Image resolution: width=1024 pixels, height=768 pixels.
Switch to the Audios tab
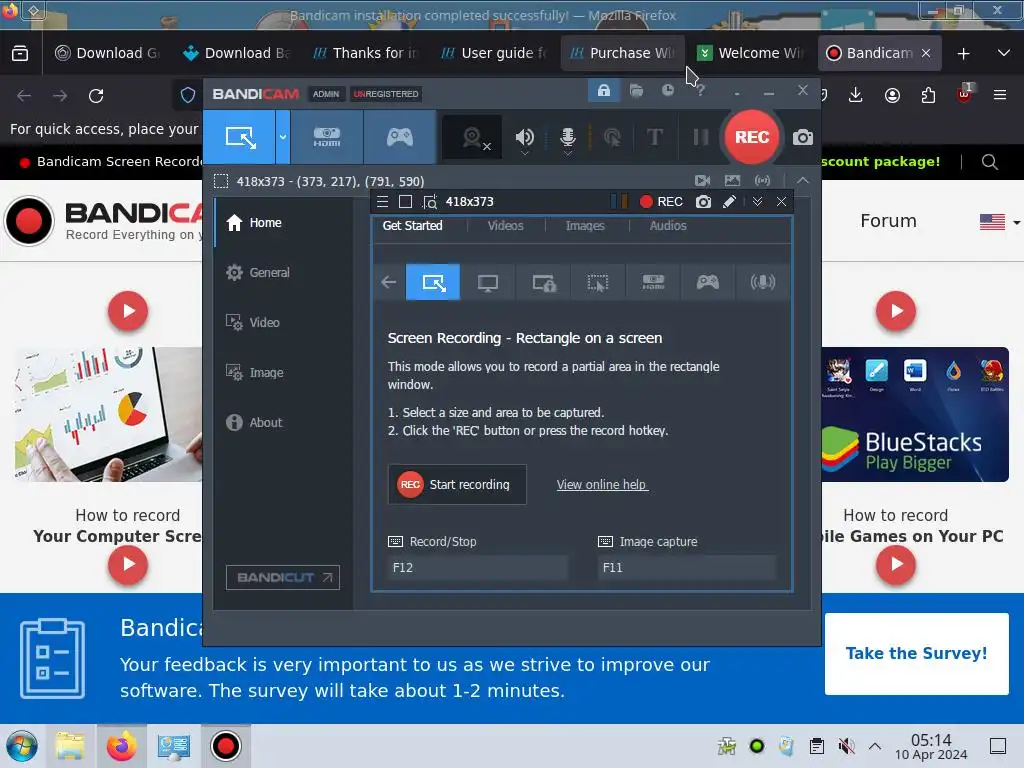tap(667, 225)
